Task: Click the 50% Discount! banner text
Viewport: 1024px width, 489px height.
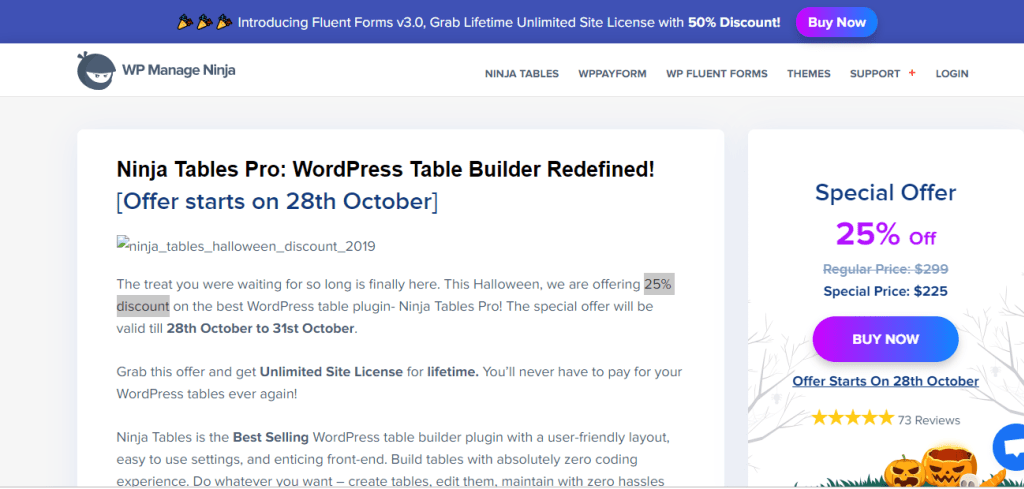Action: 733,22
